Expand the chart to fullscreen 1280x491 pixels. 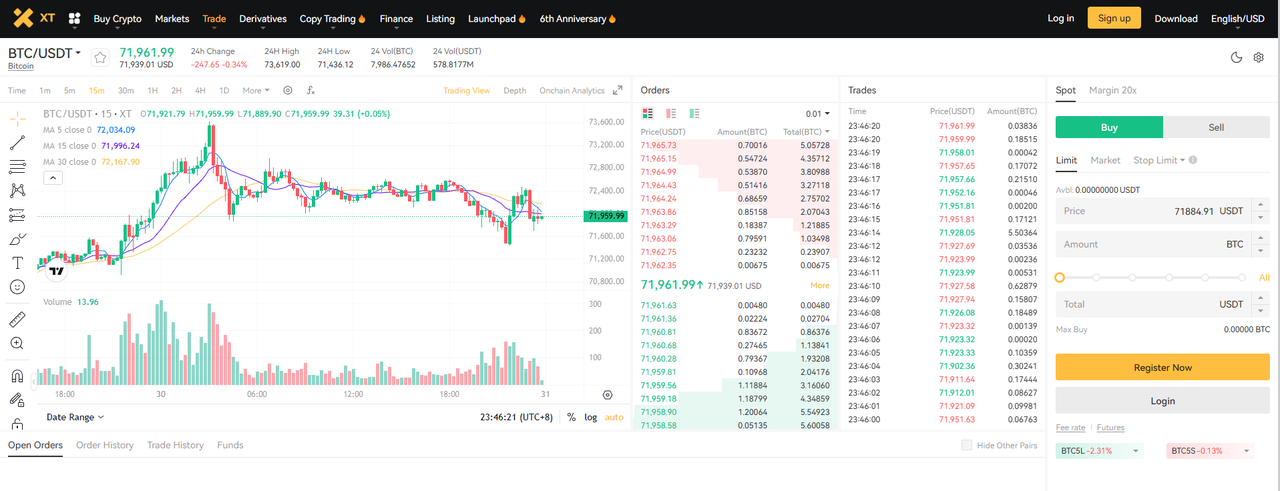[x=618, y=90]
